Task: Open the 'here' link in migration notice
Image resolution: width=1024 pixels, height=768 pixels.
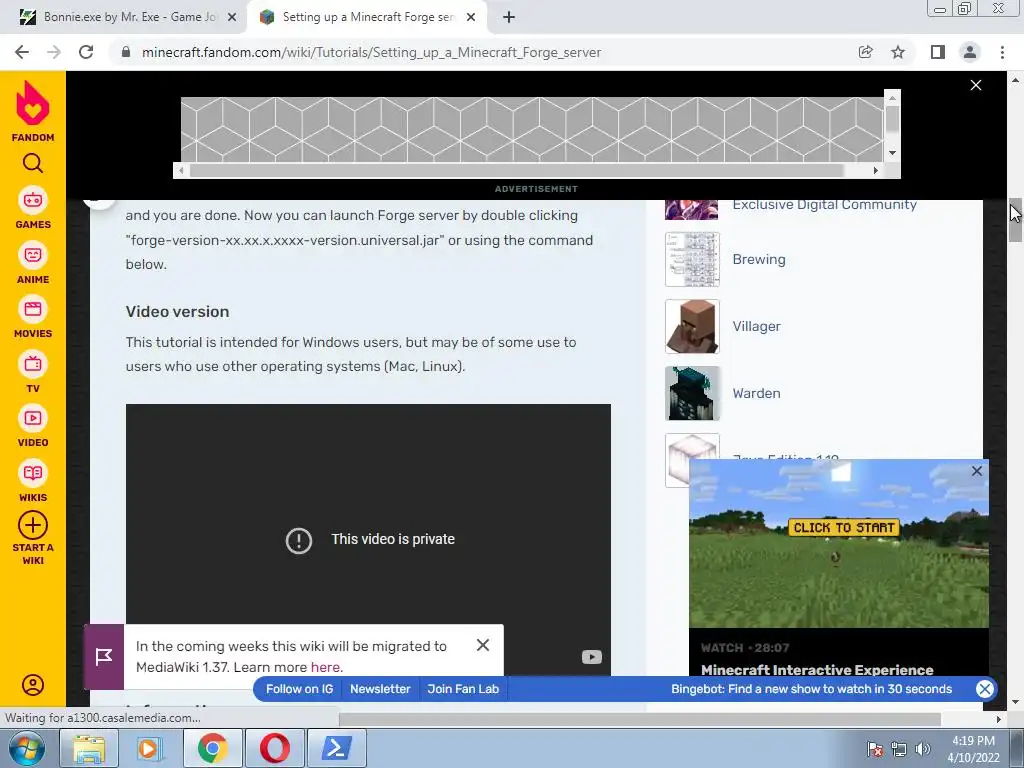Action: tap(325, 667)
